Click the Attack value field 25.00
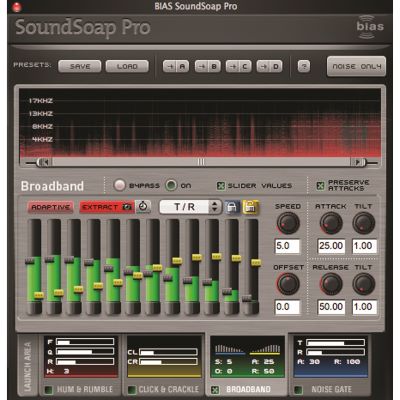400x400 pixels. point(331,246)
